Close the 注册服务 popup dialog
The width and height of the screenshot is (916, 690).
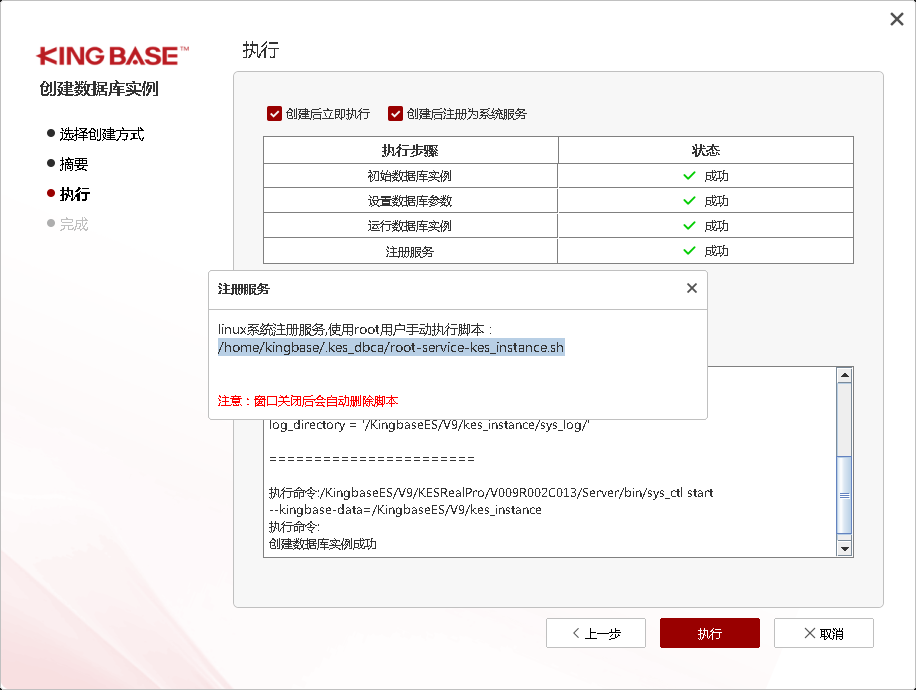[x=691, y=288]
